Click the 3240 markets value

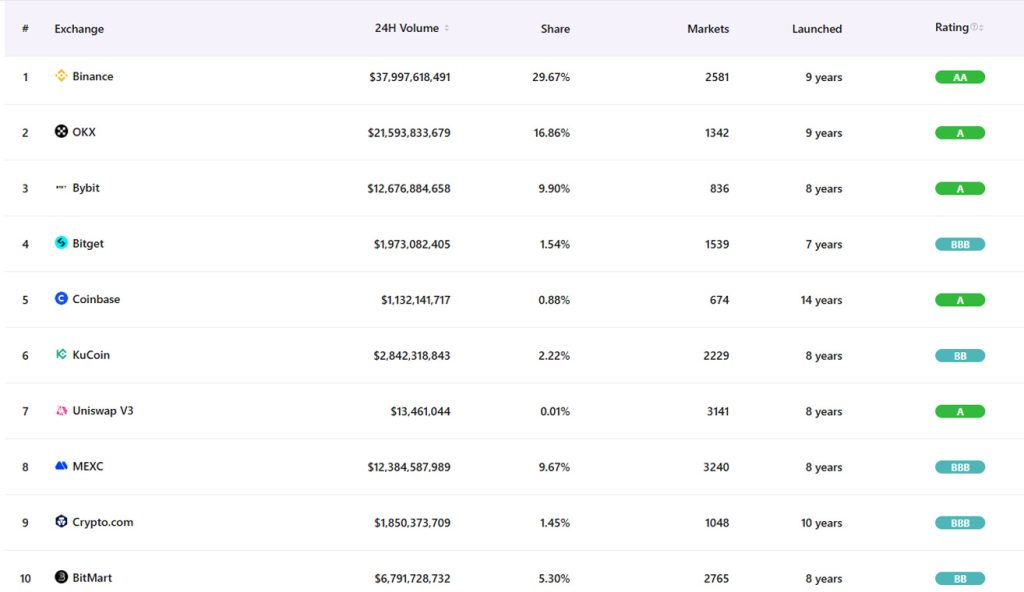point(716,467)
